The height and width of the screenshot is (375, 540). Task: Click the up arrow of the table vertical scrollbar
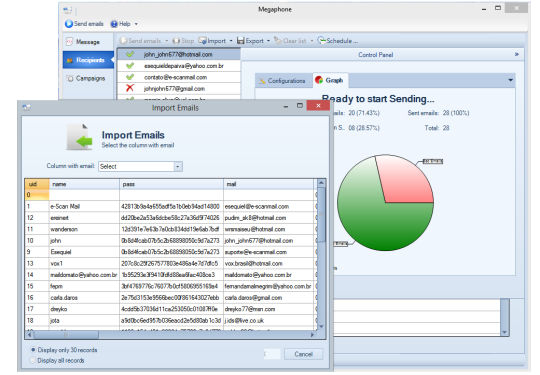click(x=321, y=183)
